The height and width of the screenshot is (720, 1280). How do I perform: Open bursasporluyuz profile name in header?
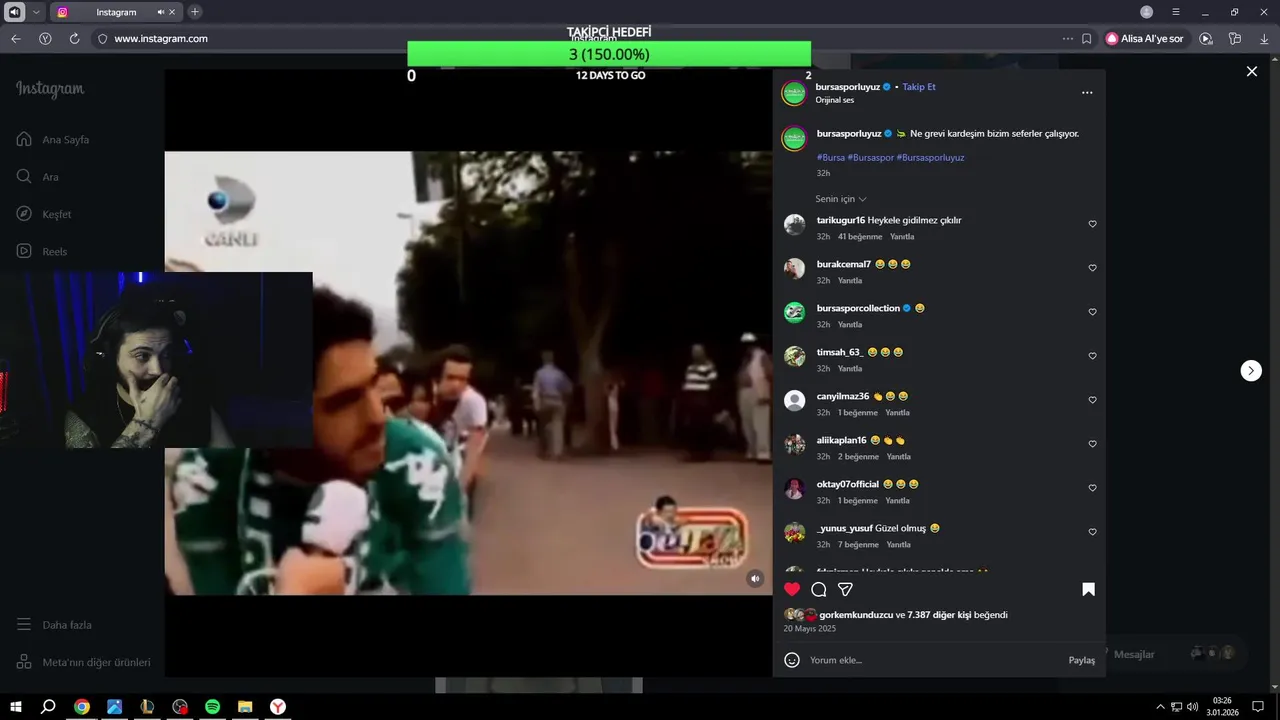(x=847, y=87)
